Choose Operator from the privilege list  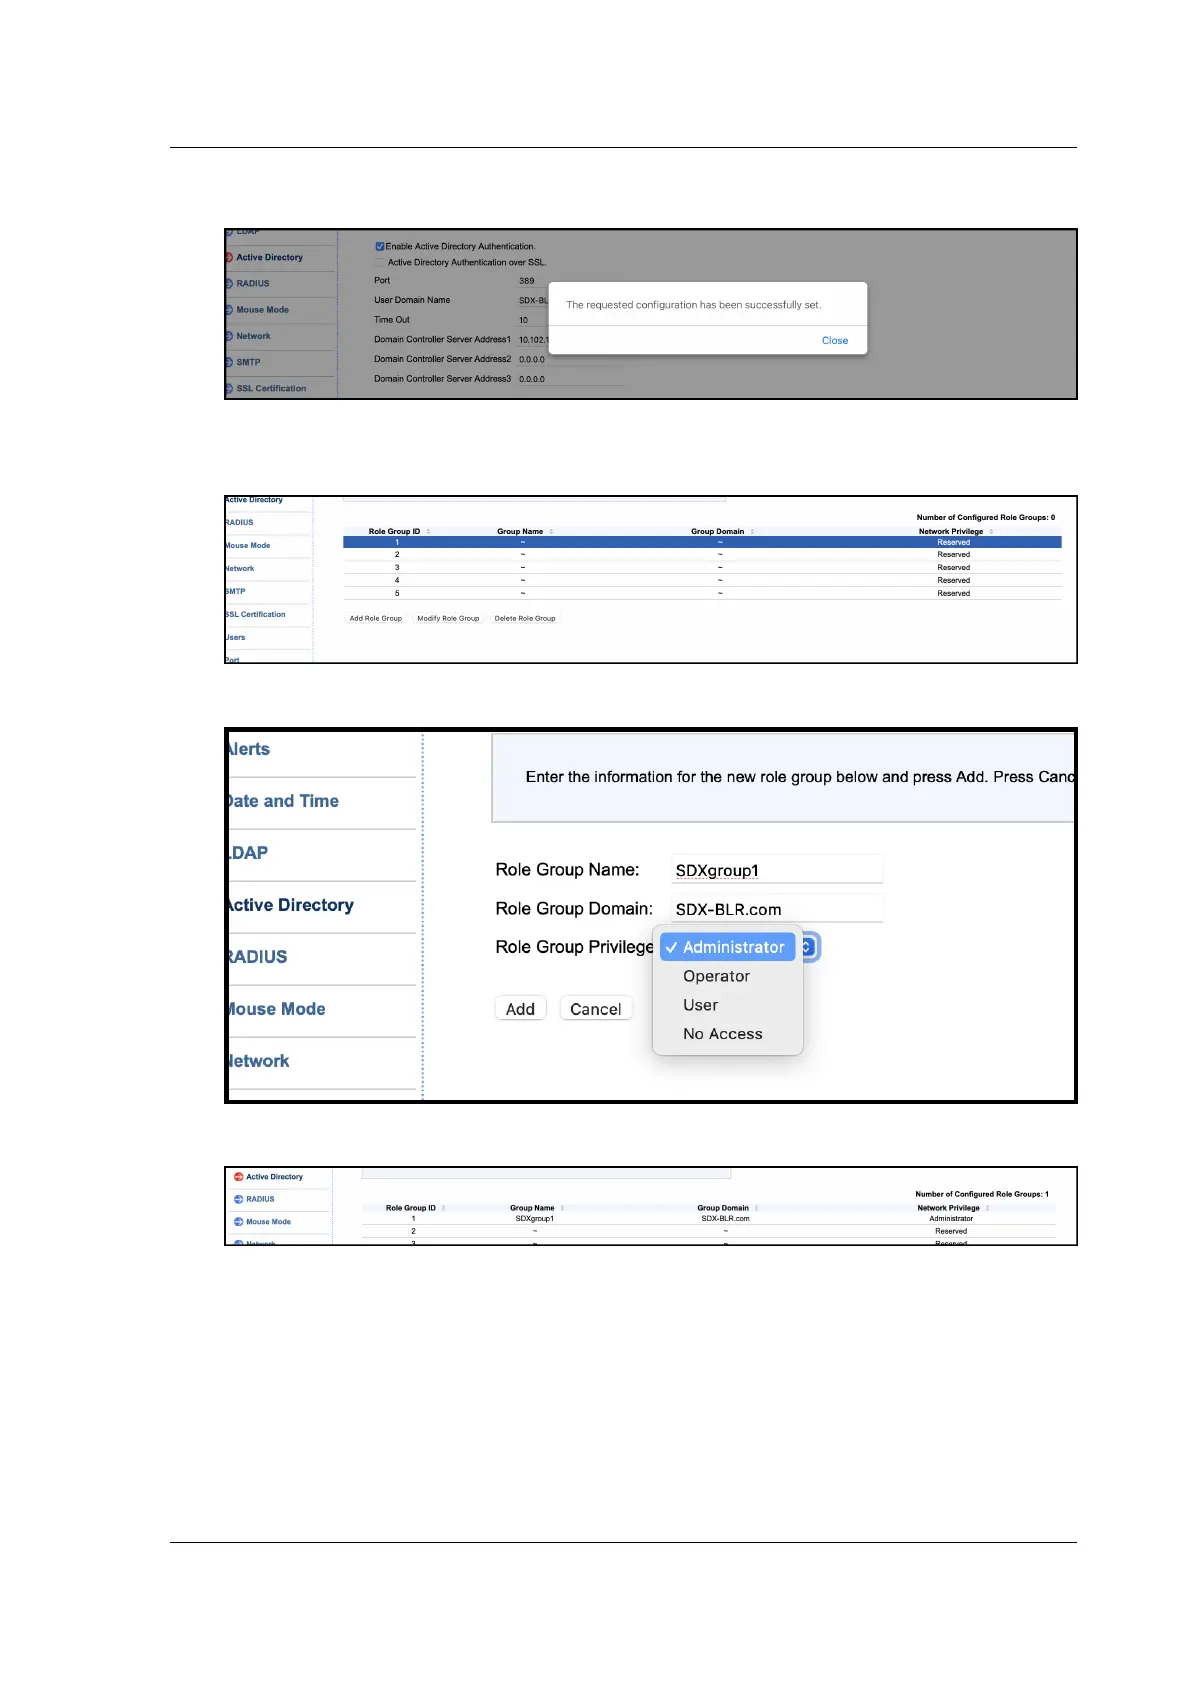(716, 976)
